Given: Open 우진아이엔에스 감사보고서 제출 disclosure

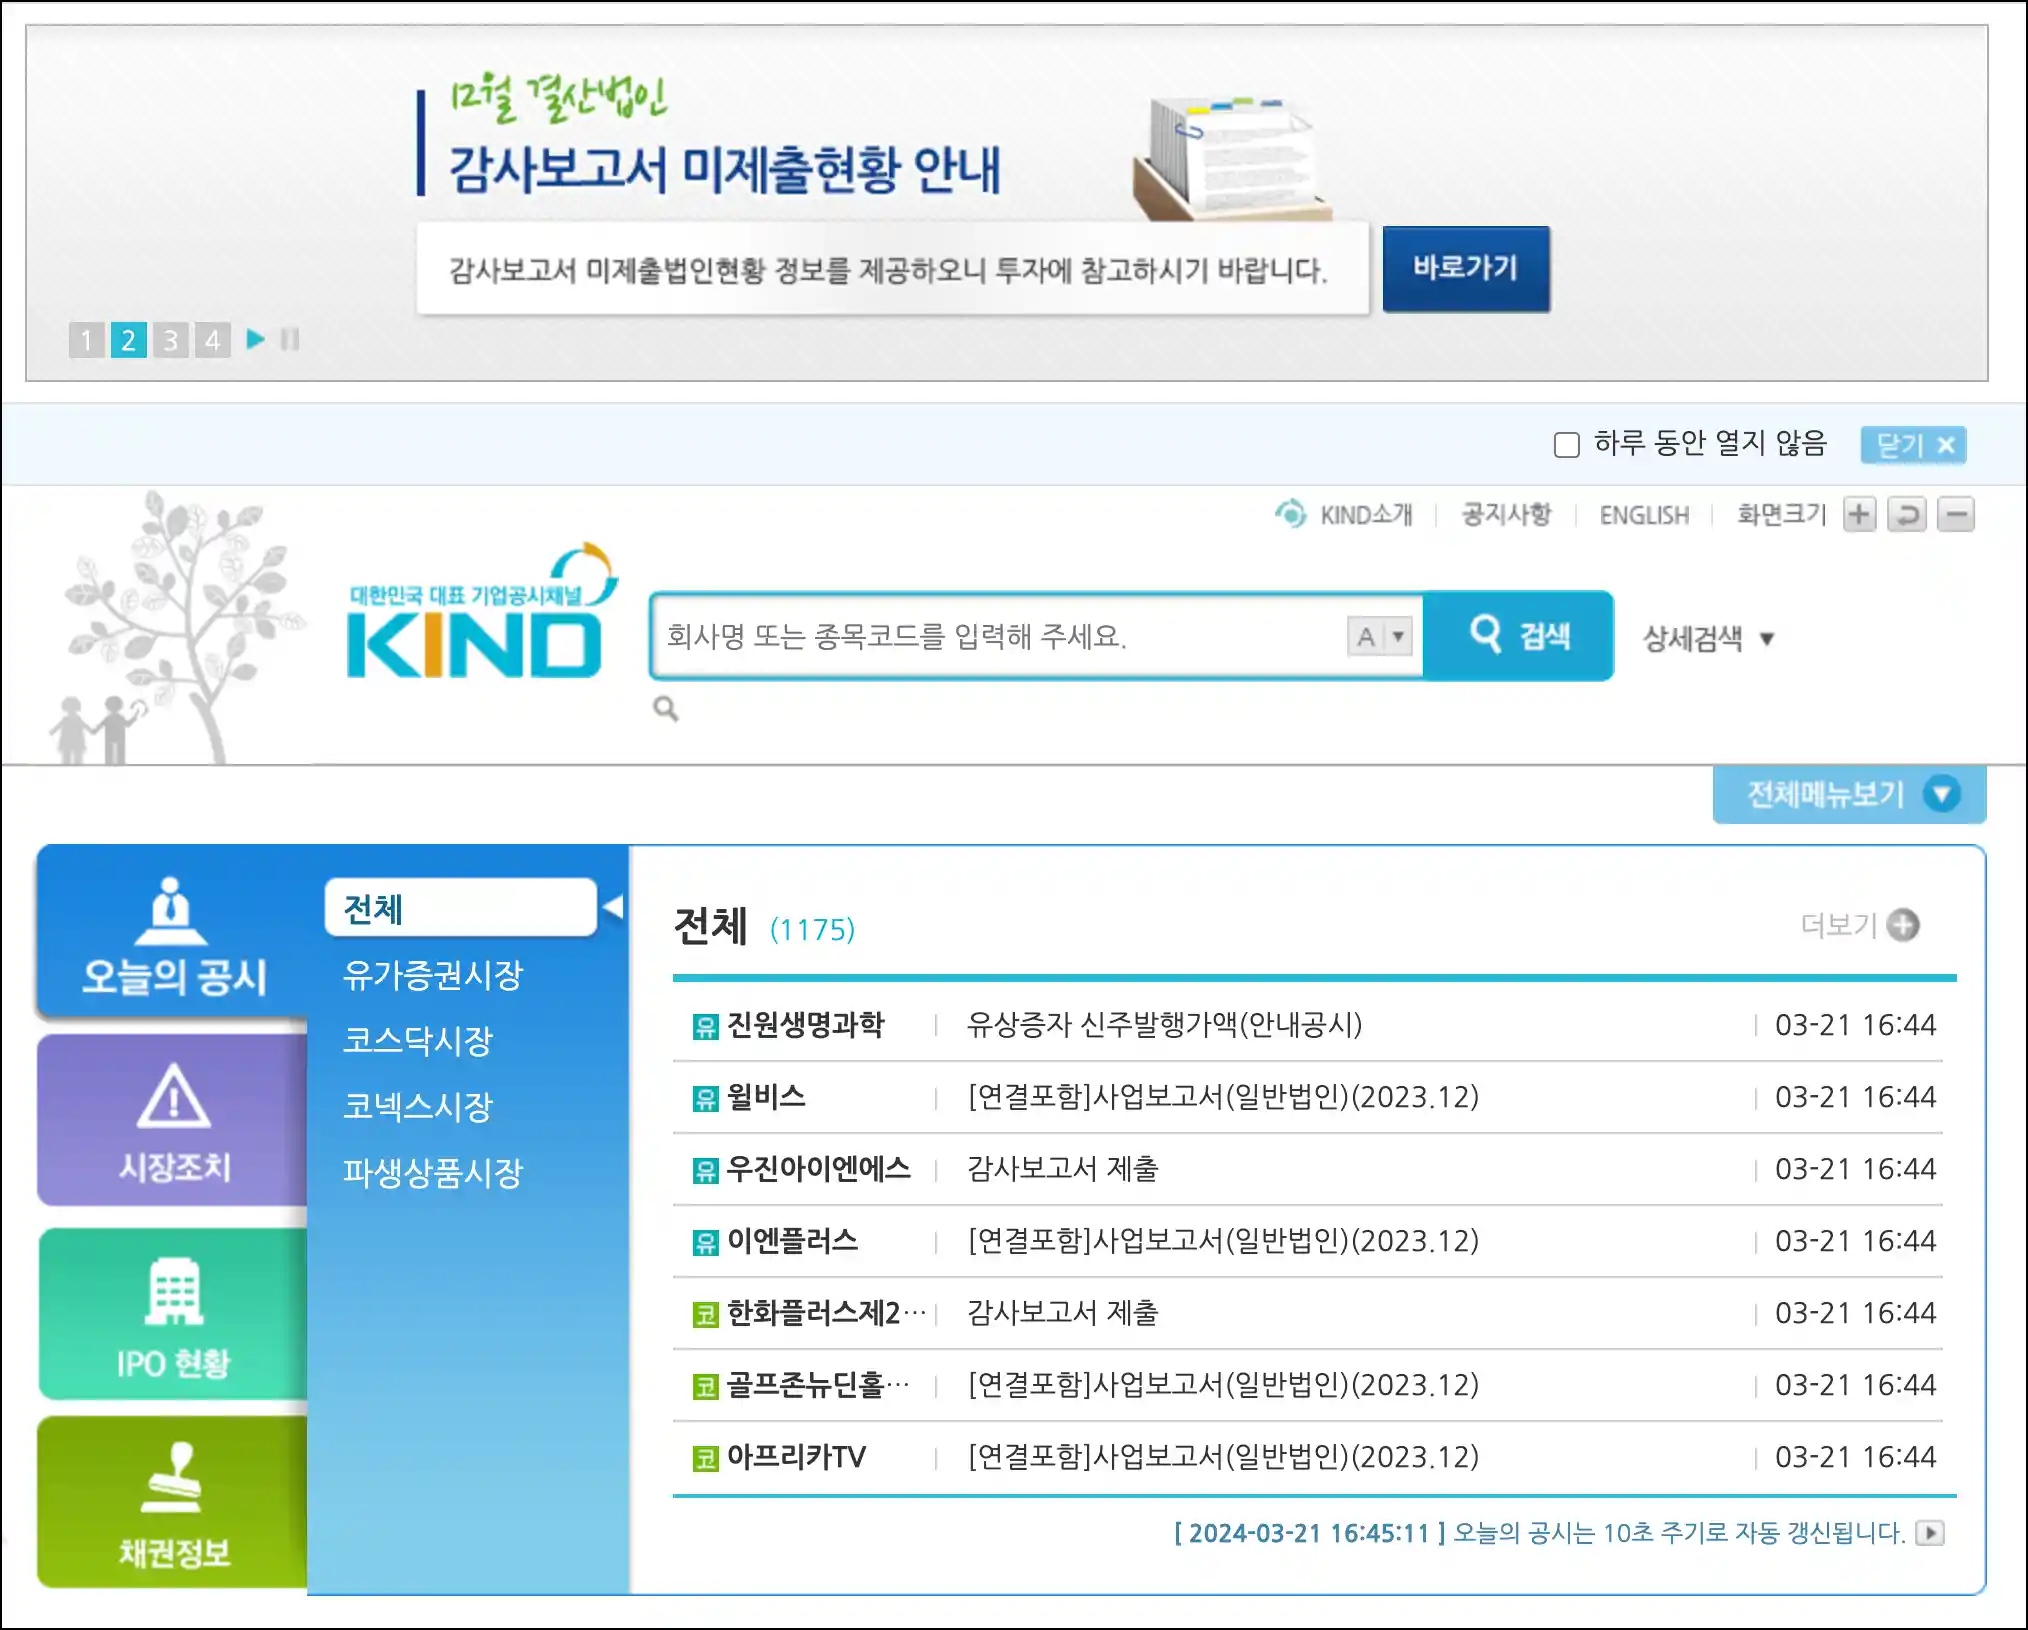Looking at the screenshot, I should click(x=1062, y=1169).
